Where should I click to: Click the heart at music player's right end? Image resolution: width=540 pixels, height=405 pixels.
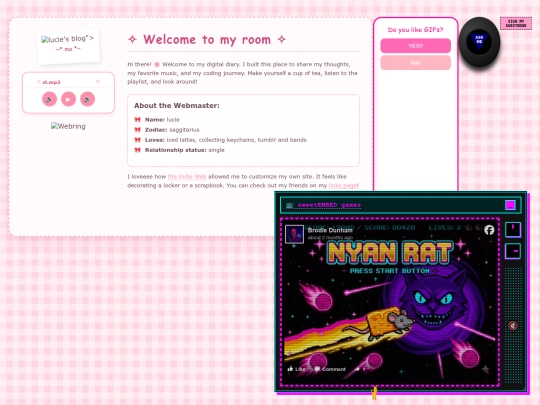(98, 82)
